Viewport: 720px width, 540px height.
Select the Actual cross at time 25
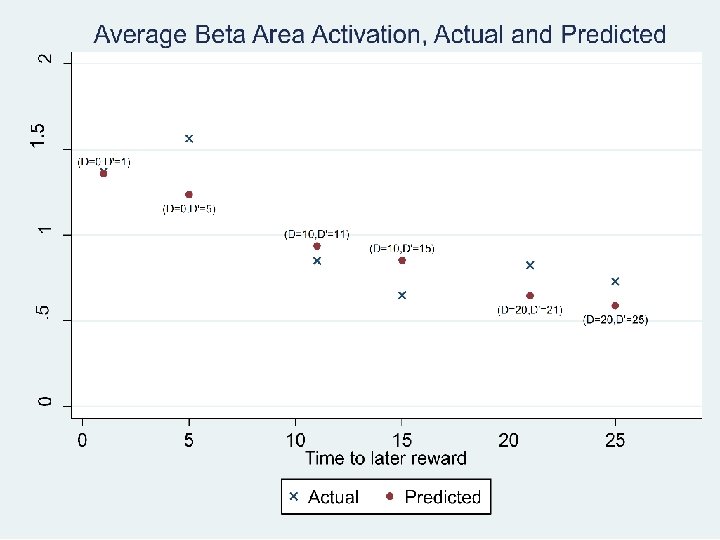pos(615,281)
